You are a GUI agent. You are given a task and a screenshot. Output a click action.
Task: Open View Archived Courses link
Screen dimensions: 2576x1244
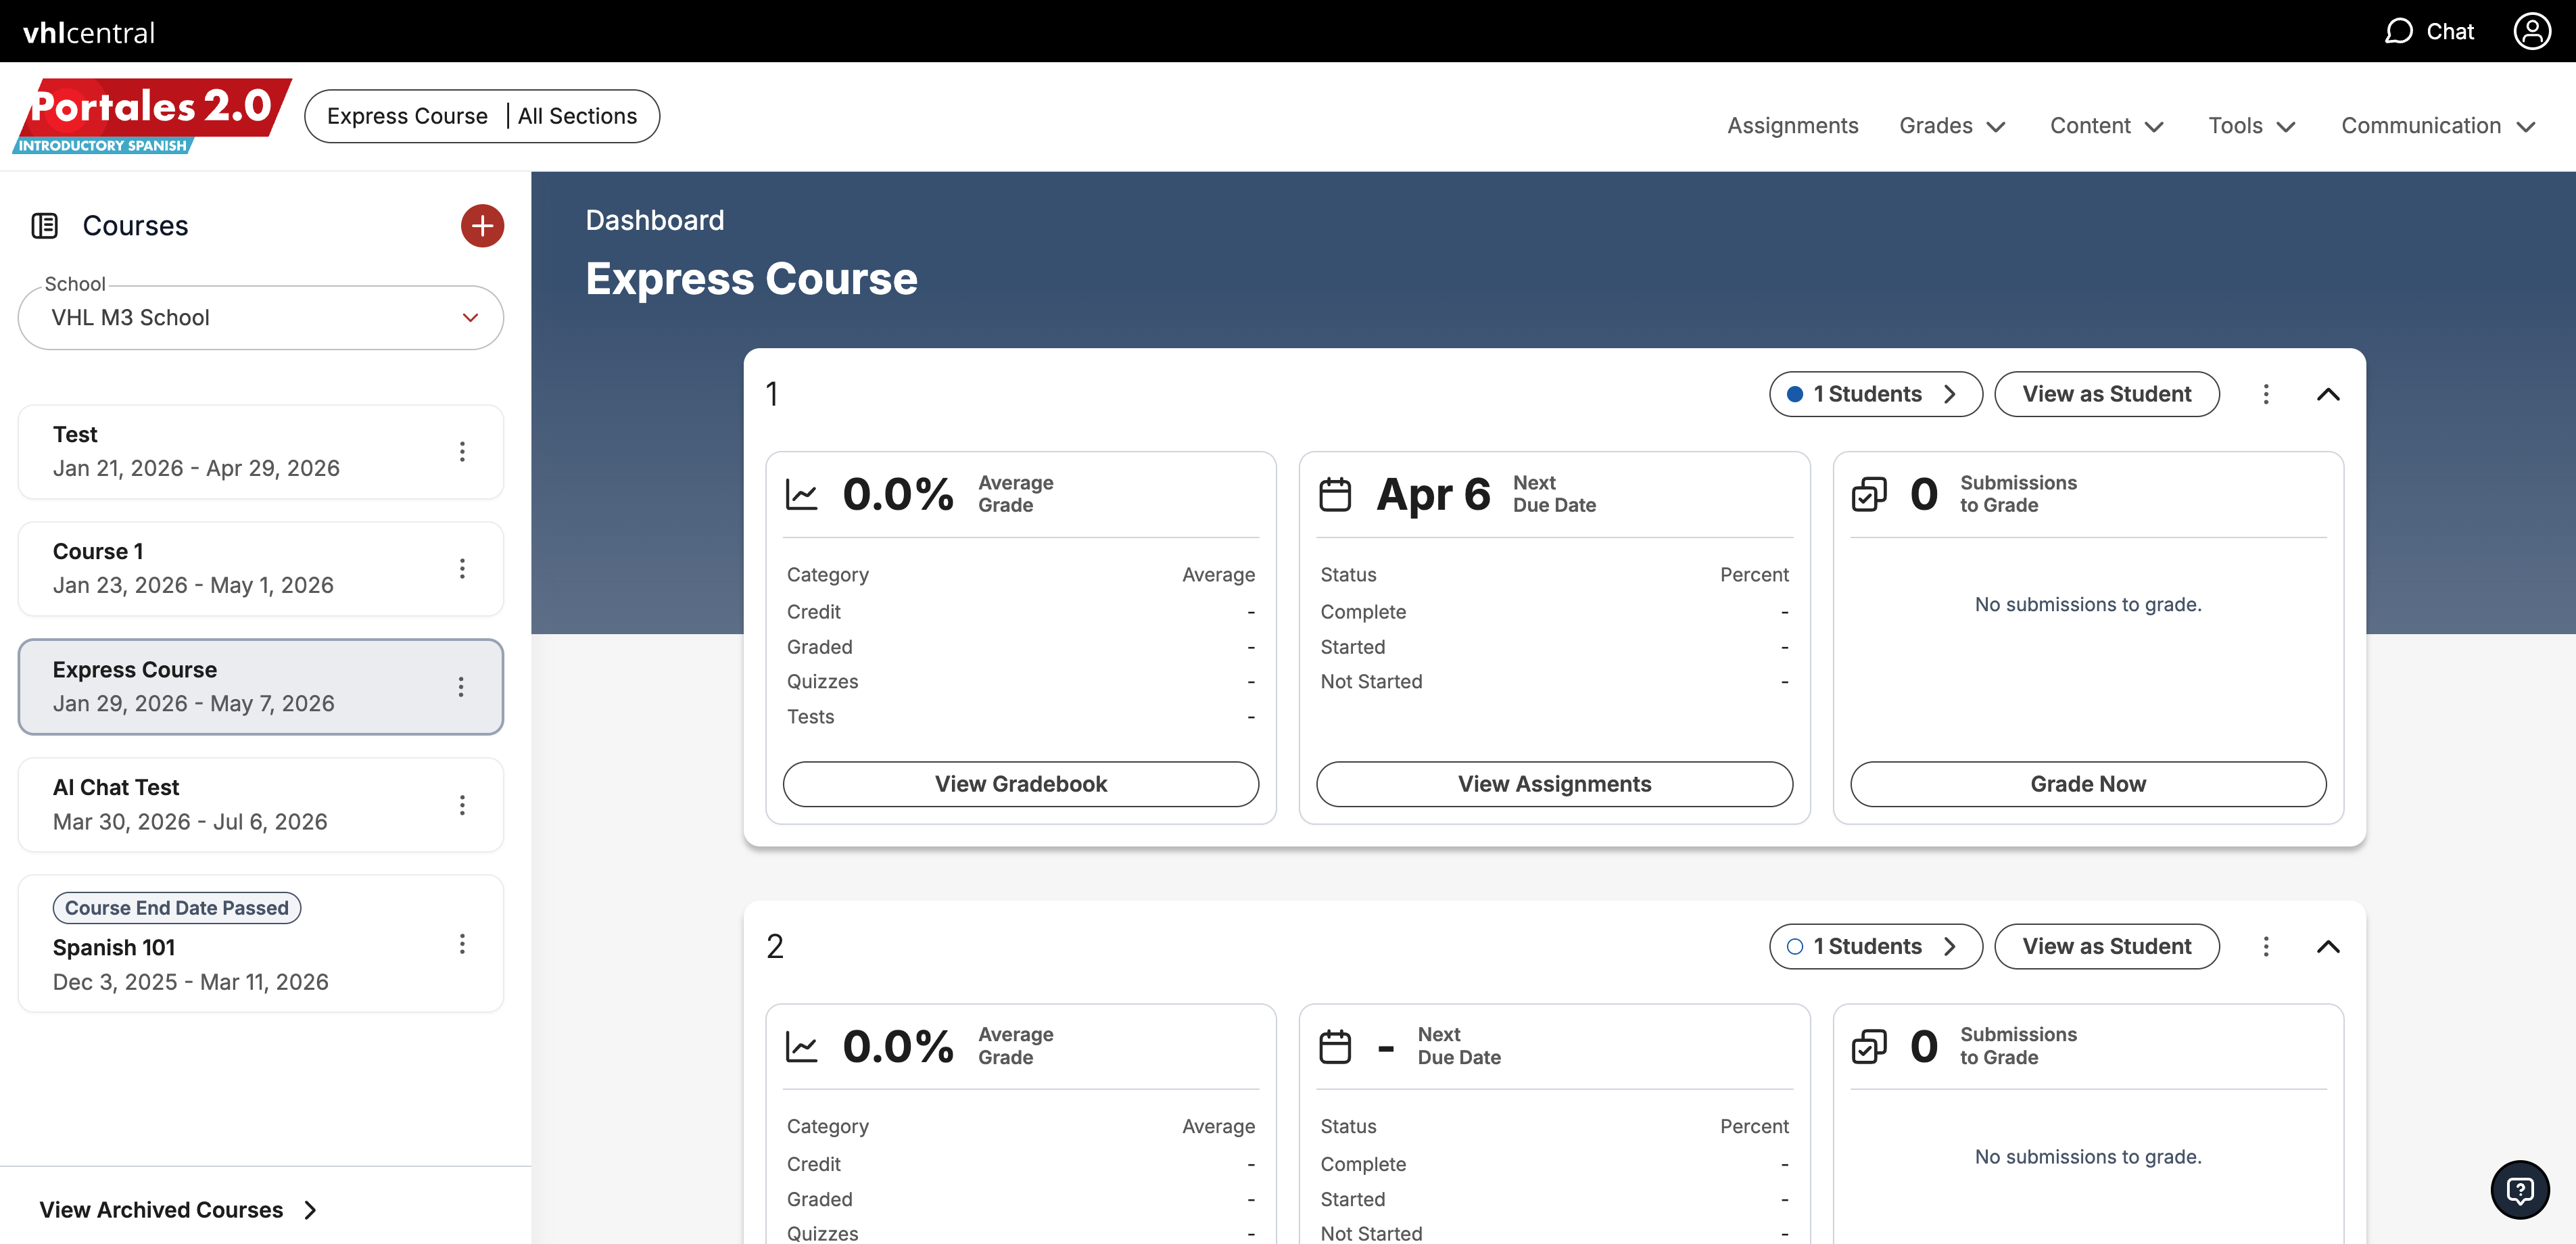click(179, 1210)
